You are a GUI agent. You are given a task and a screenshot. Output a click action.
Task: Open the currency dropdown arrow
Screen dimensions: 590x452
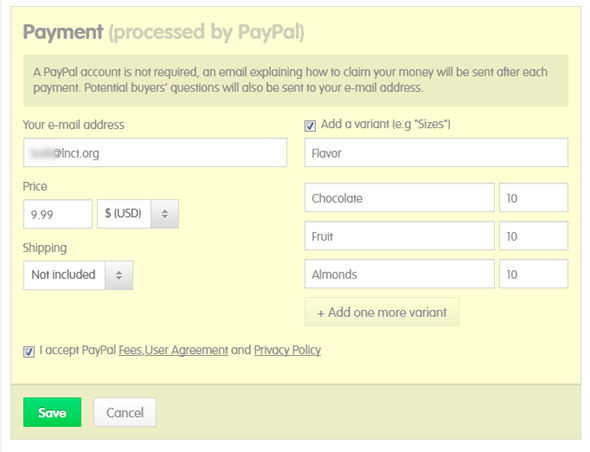coord(165,214)
